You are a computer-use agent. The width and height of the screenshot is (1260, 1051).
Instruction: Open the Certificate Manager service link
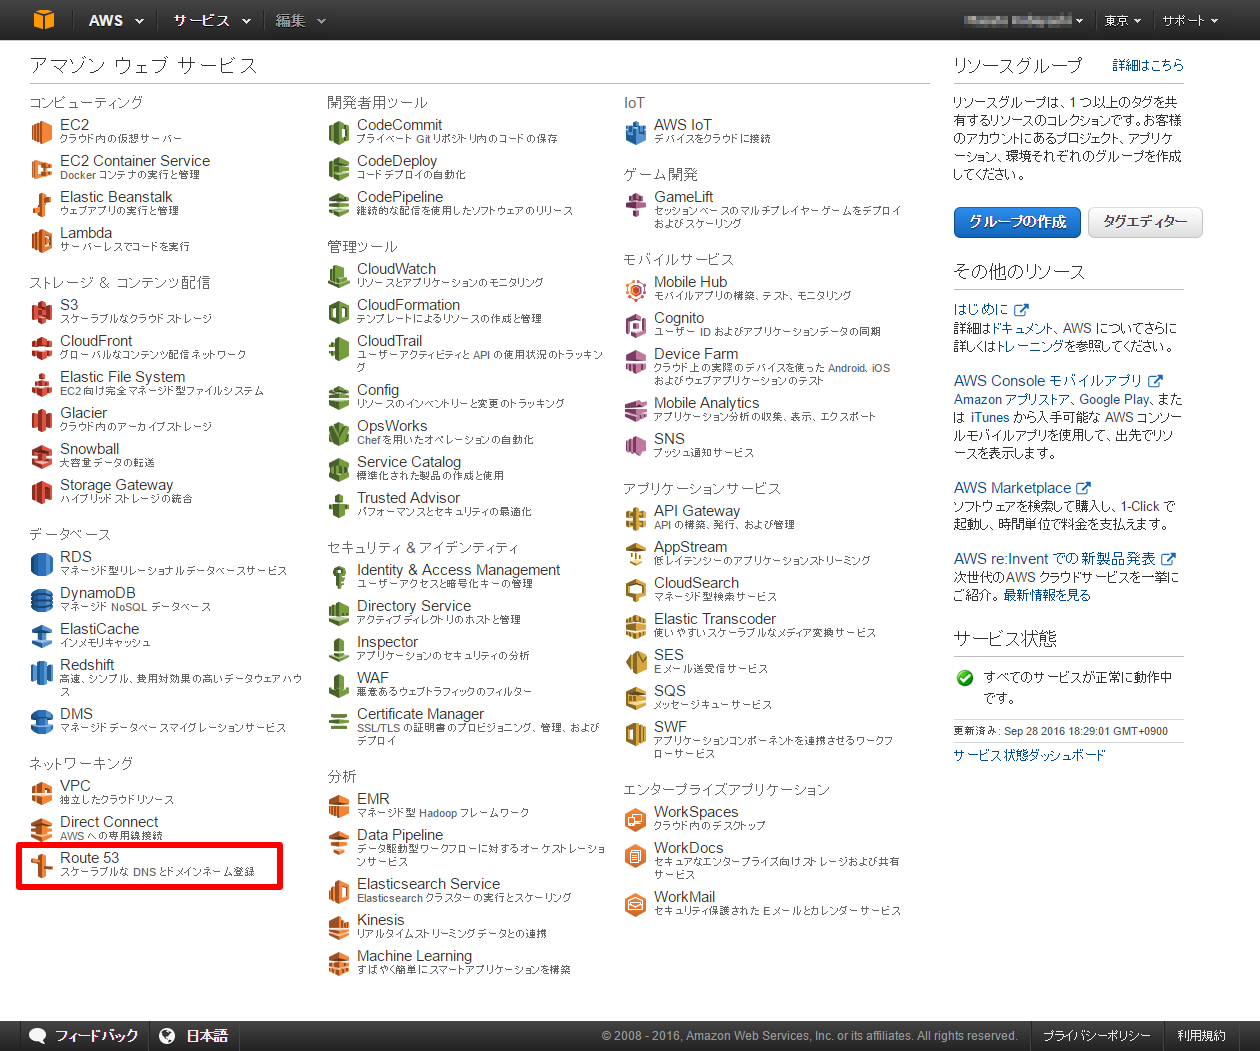[x=420, y=714]
